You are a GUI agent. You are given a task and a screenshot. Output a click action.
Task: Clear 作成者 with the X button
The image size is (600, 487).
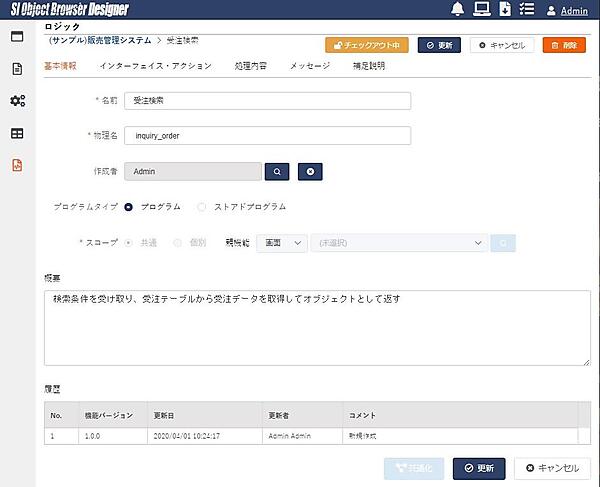point(310,172)
